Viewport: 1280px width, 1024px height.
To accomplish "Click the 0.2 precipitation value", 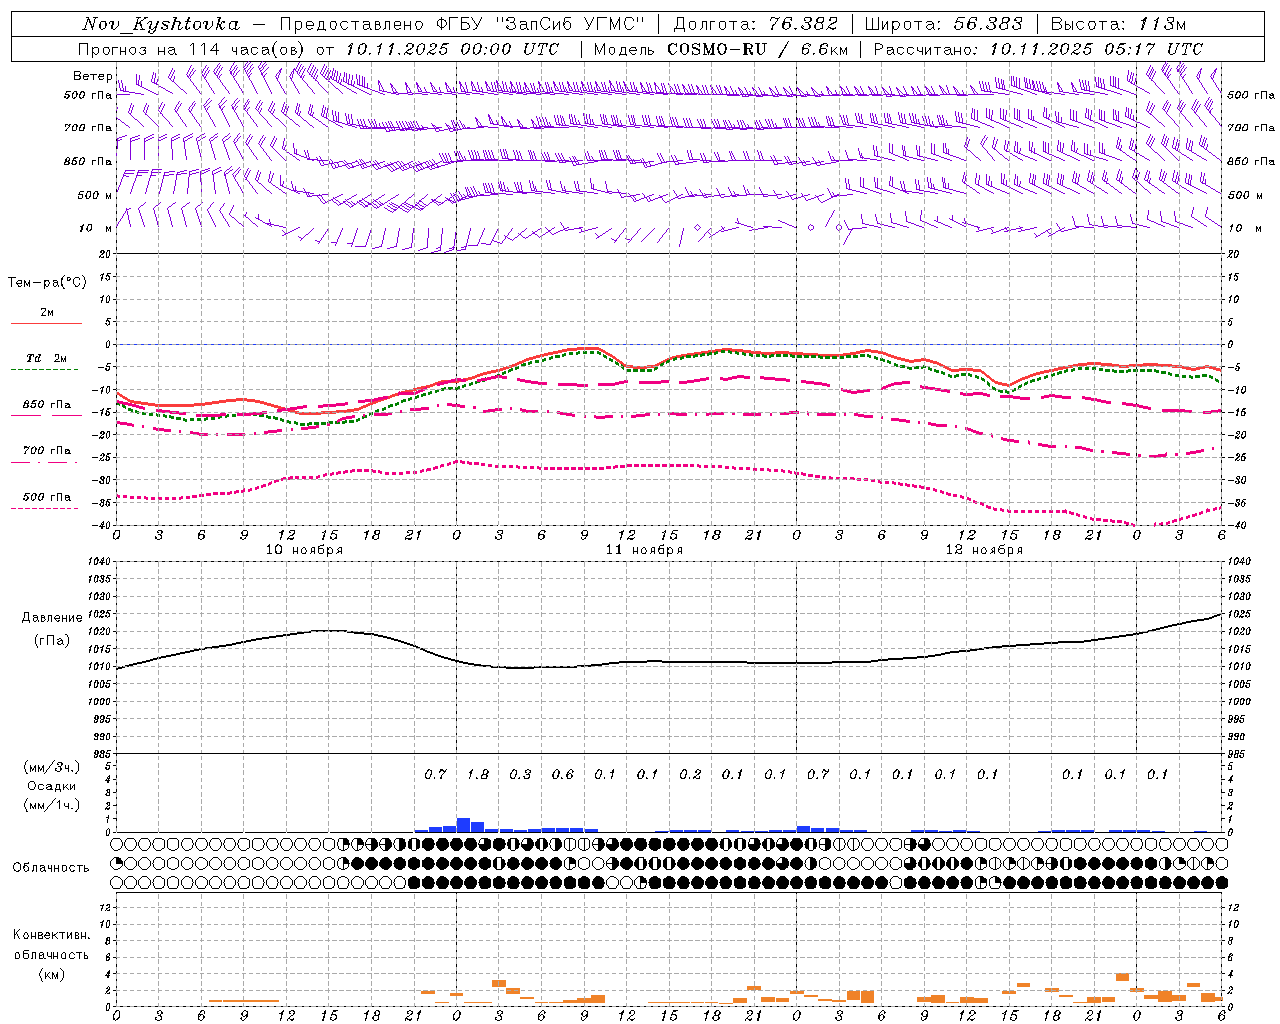I will click(x=690, y=774).
